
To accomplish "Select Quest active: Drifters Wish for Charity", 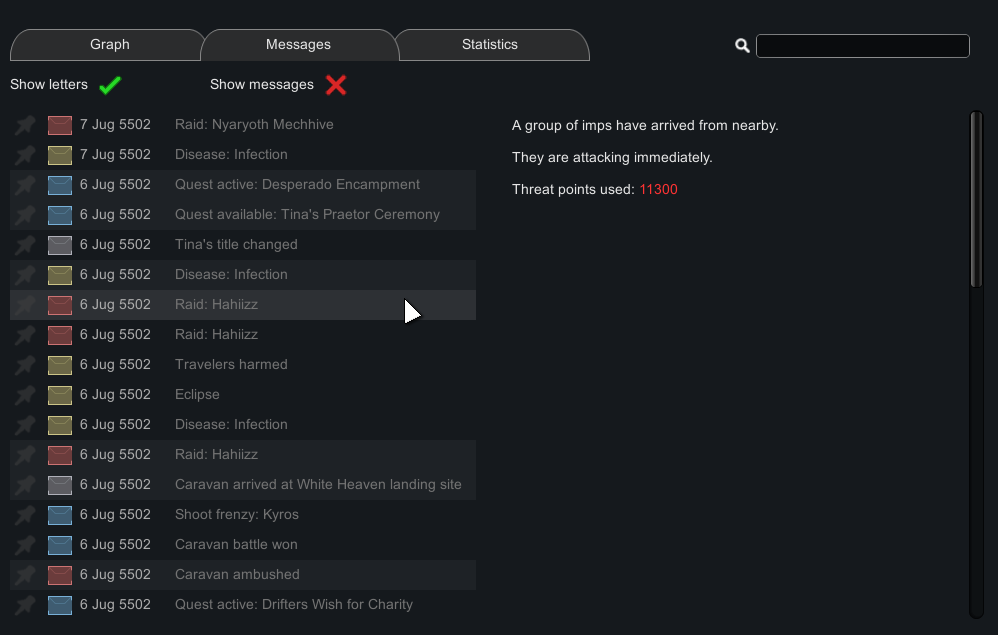I will tap(293, 605).
